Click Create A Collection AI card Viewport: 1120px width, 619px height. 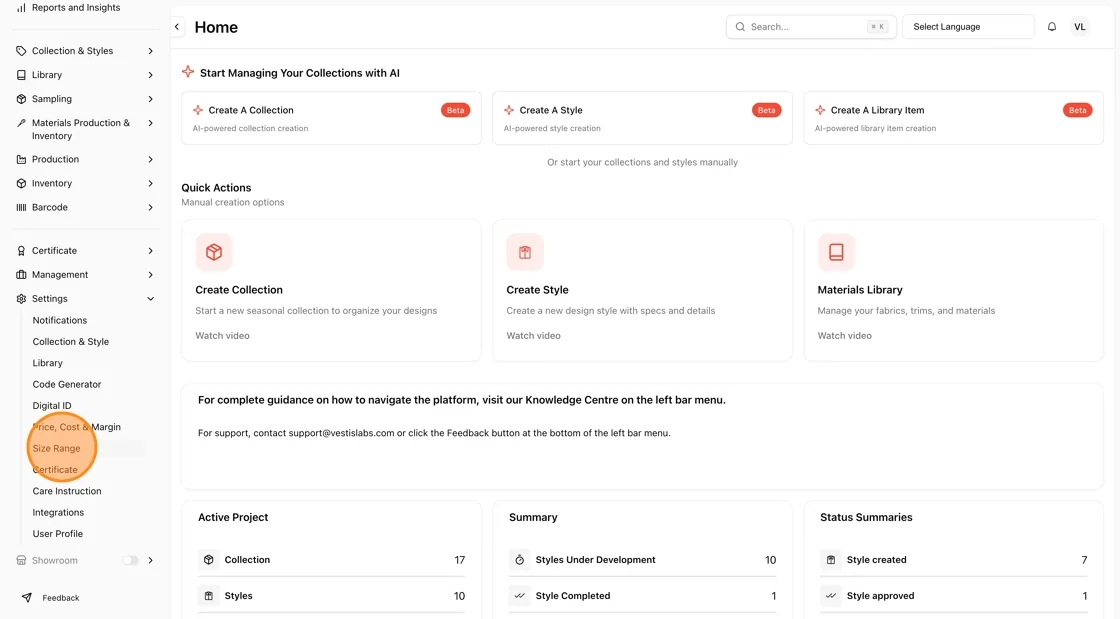331,118
